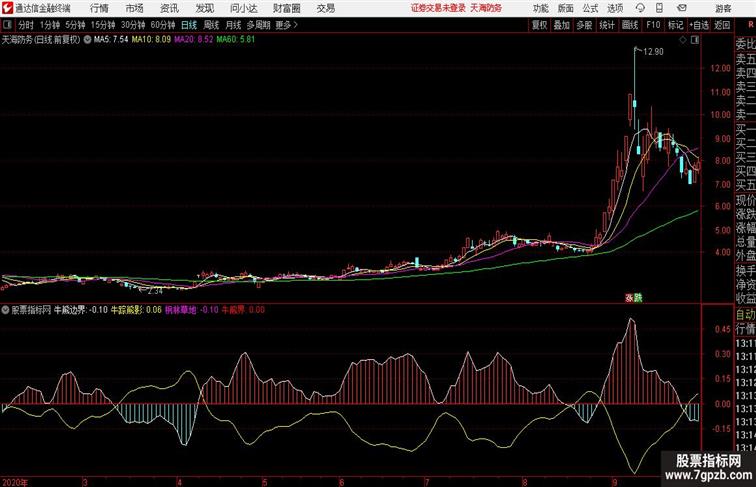The height and width of the screenshot is (487, 756).
Task: Switch to 分时 chart period
Action: coord(26,25)
